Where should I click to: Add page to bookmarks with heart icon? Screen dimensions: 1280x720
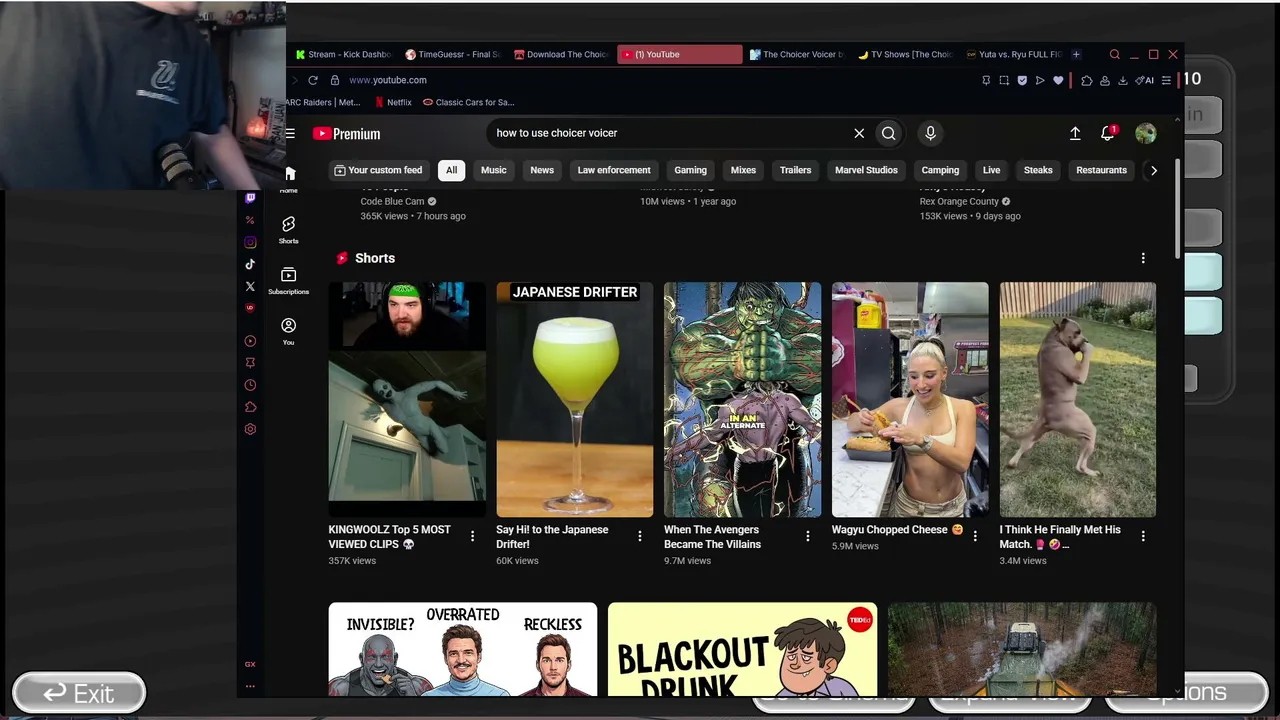pyautogui.click(x=1058, y=80)
